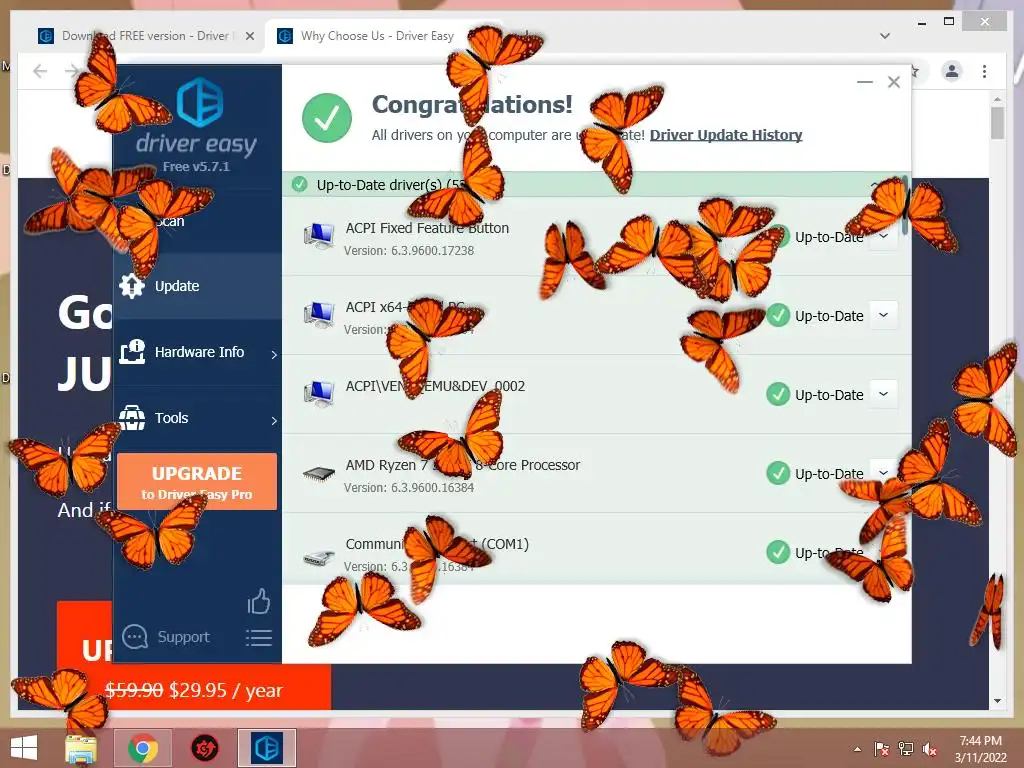The image size is (1024, 768).
Task: Open Hardware Info in the sidebar
Action: pyautogui.click(x=197, y=352)
